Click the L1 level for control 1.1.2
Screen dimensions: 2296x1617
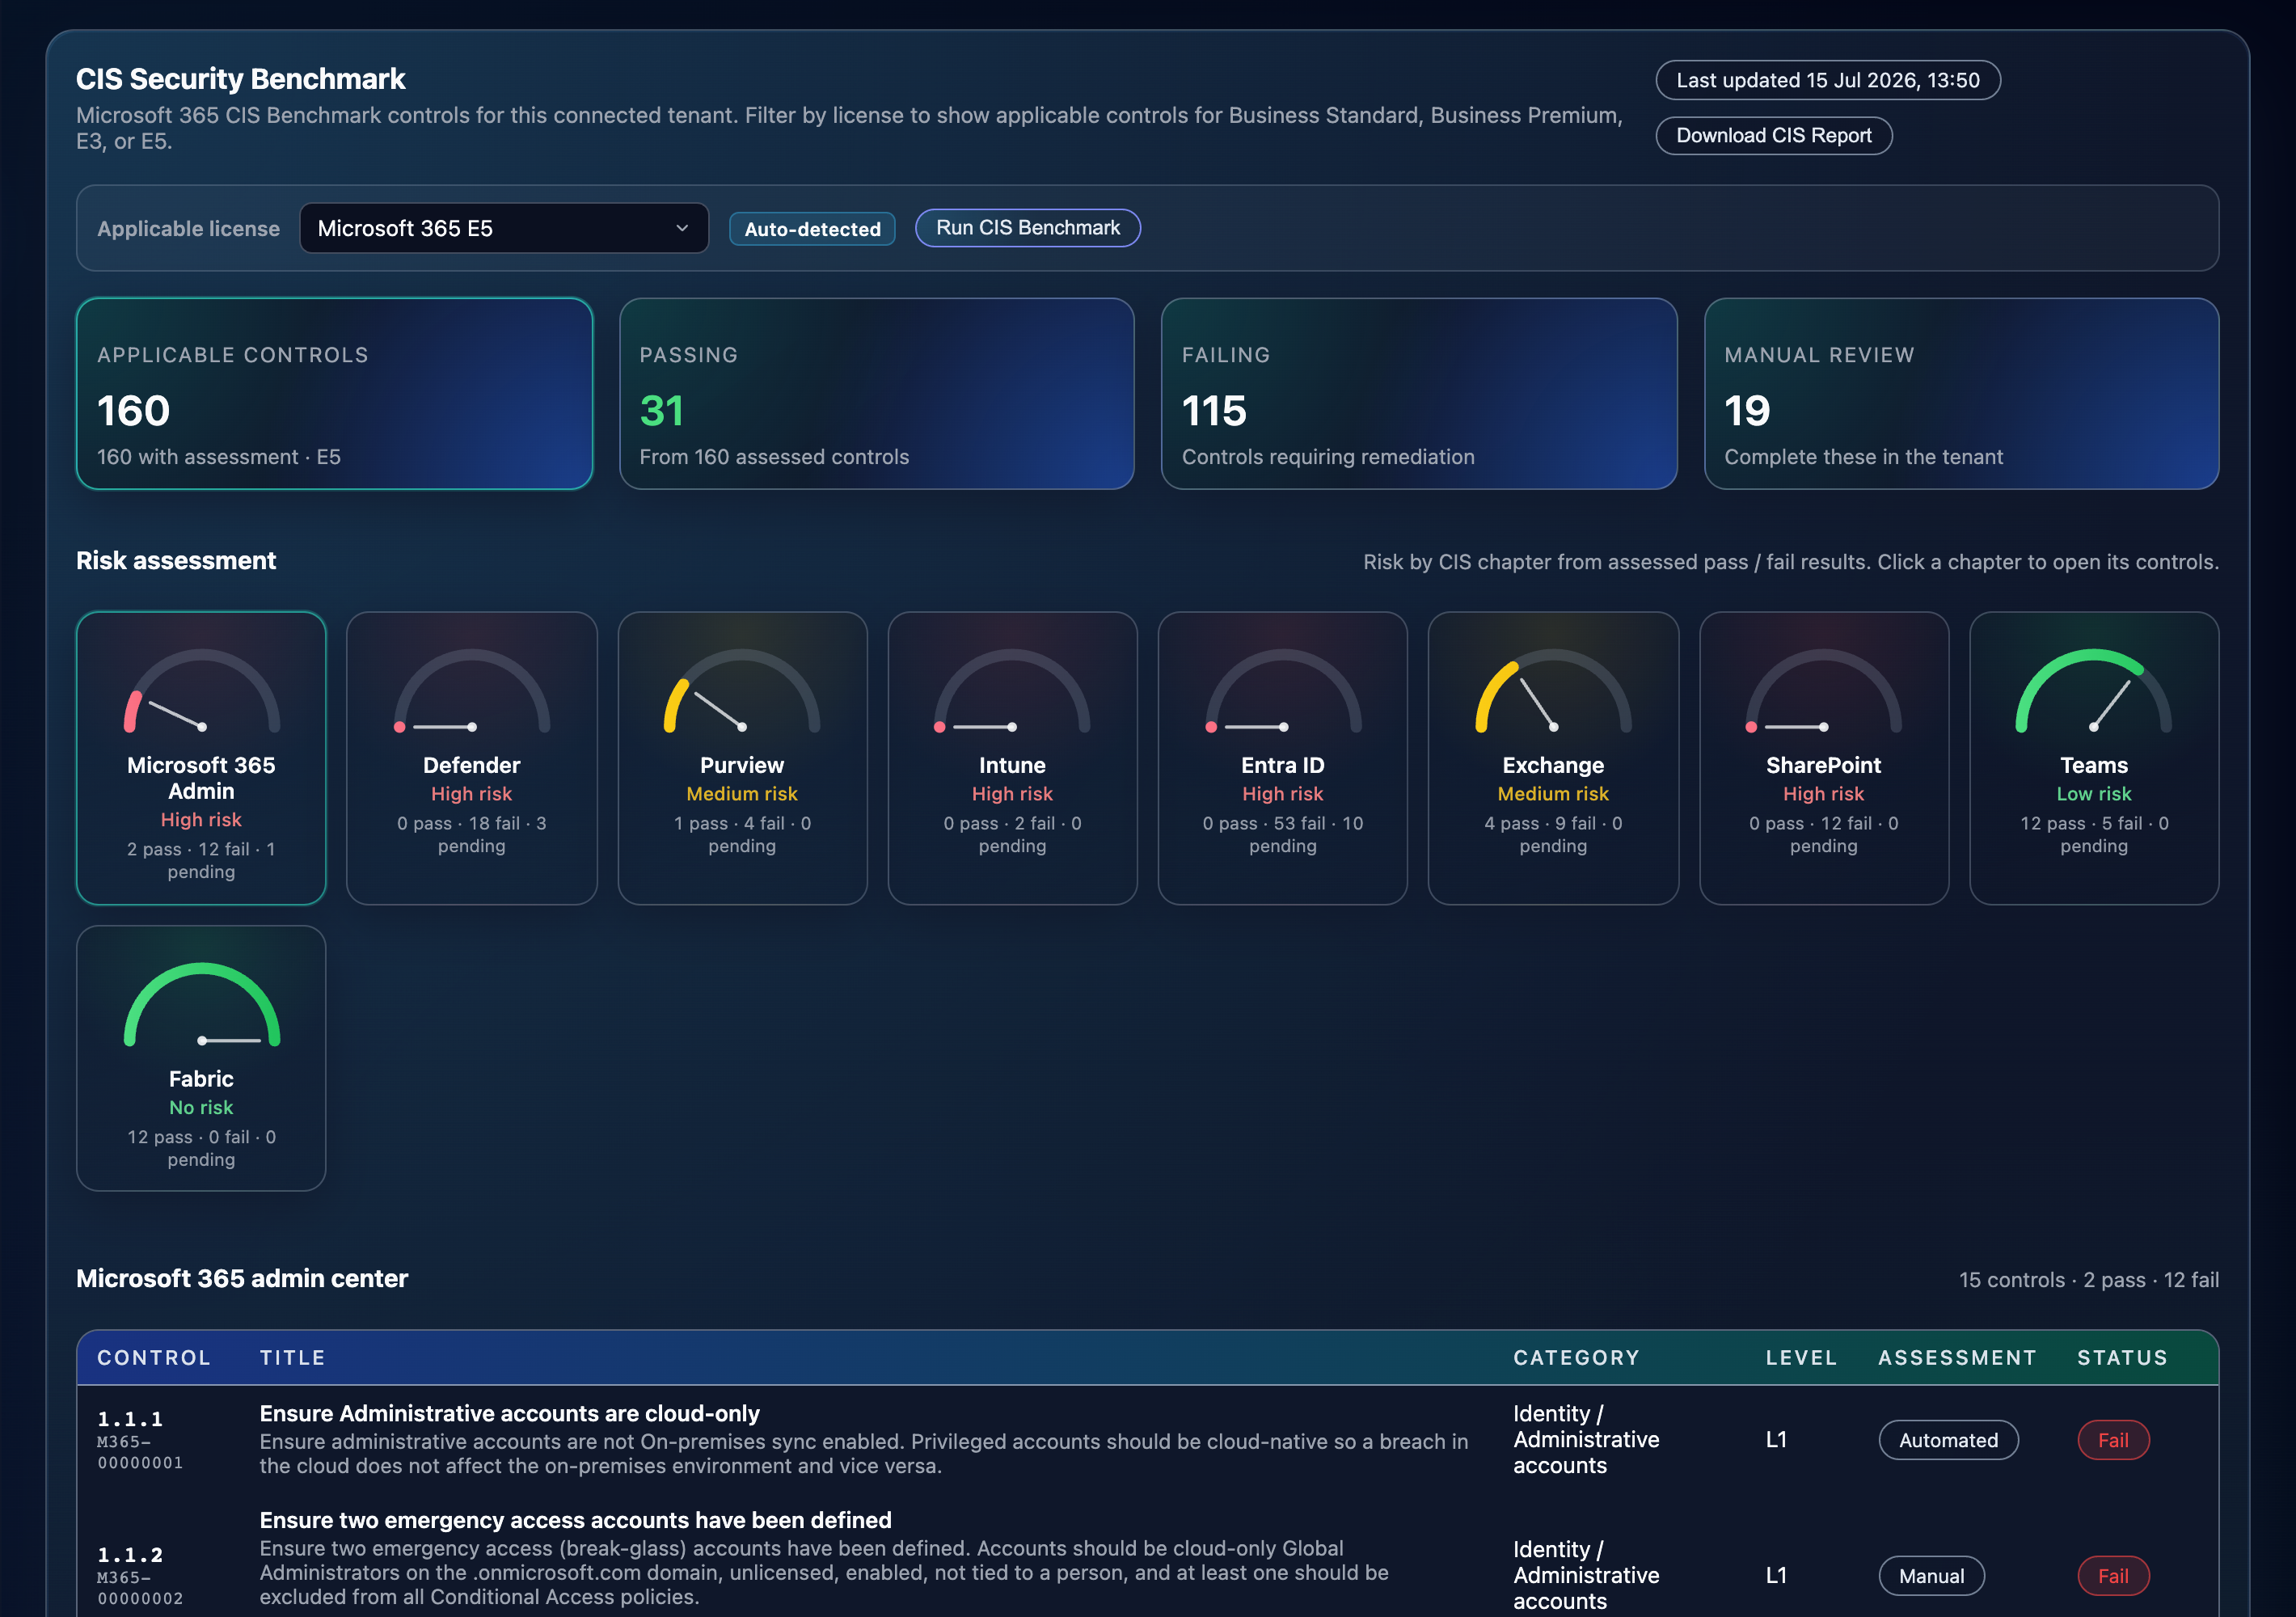pos(1776,1576)
